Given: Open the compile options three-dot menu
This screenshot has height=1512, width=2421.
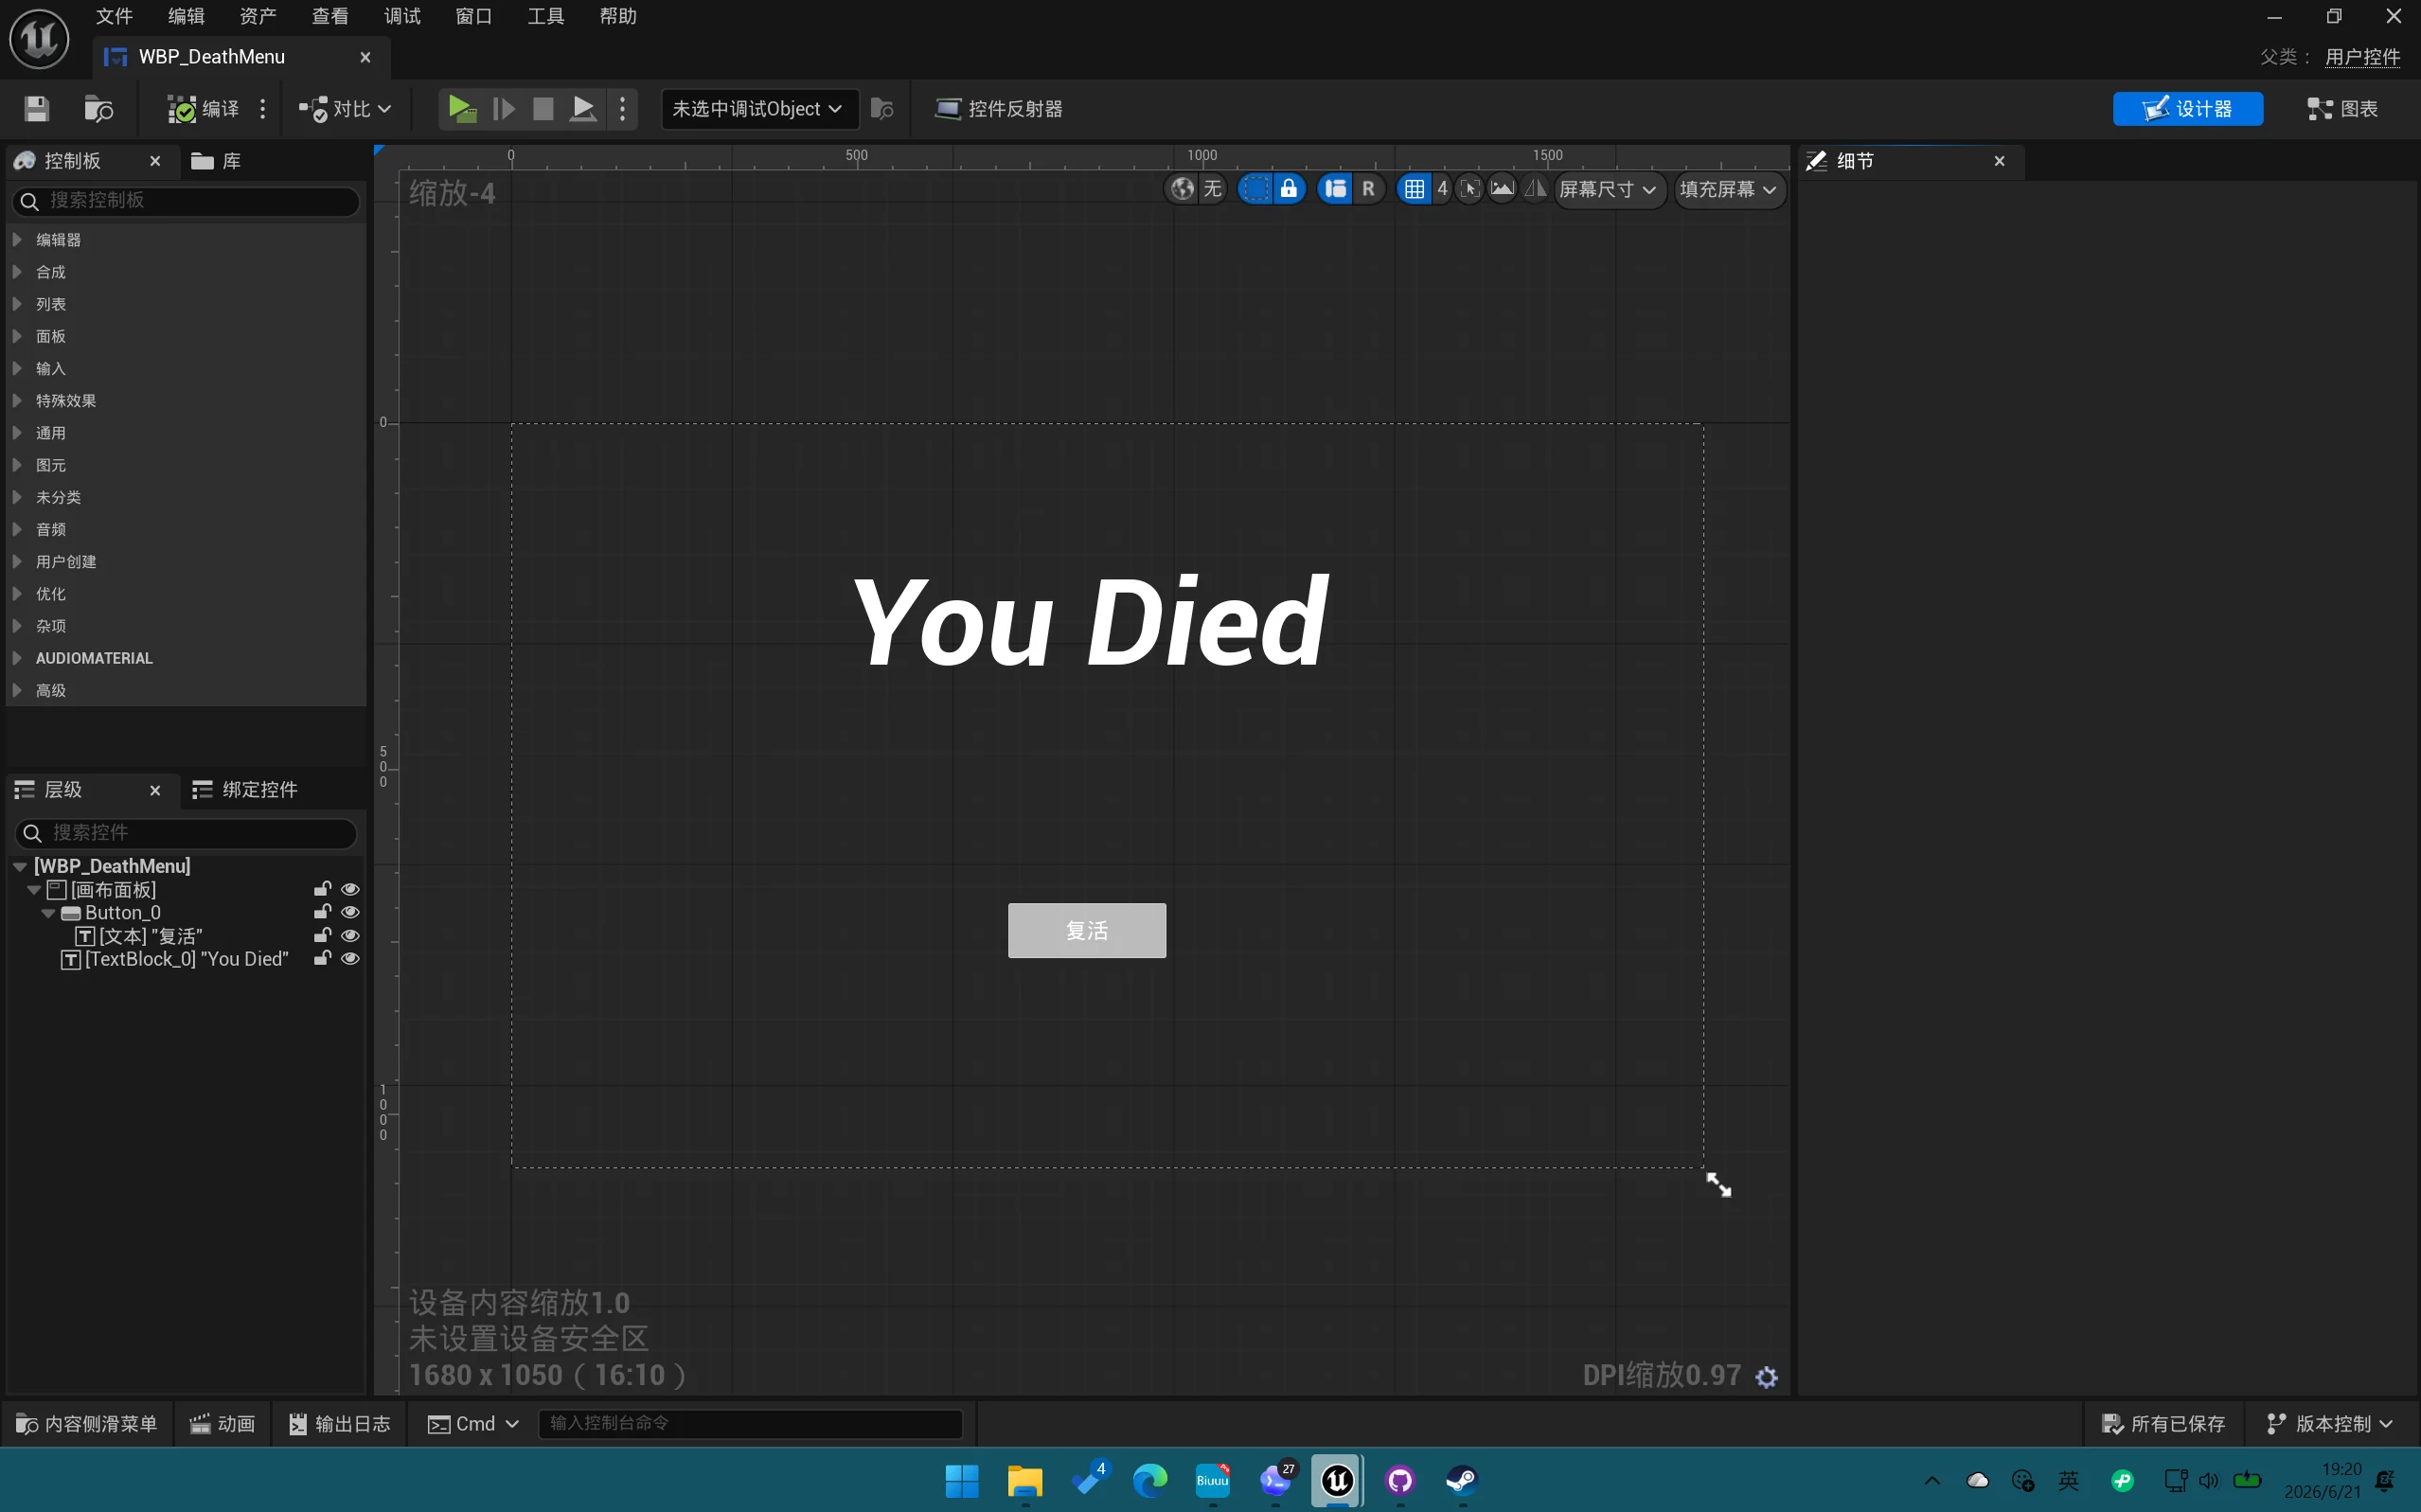Looking at the screenshot, I should coord(263,109).
